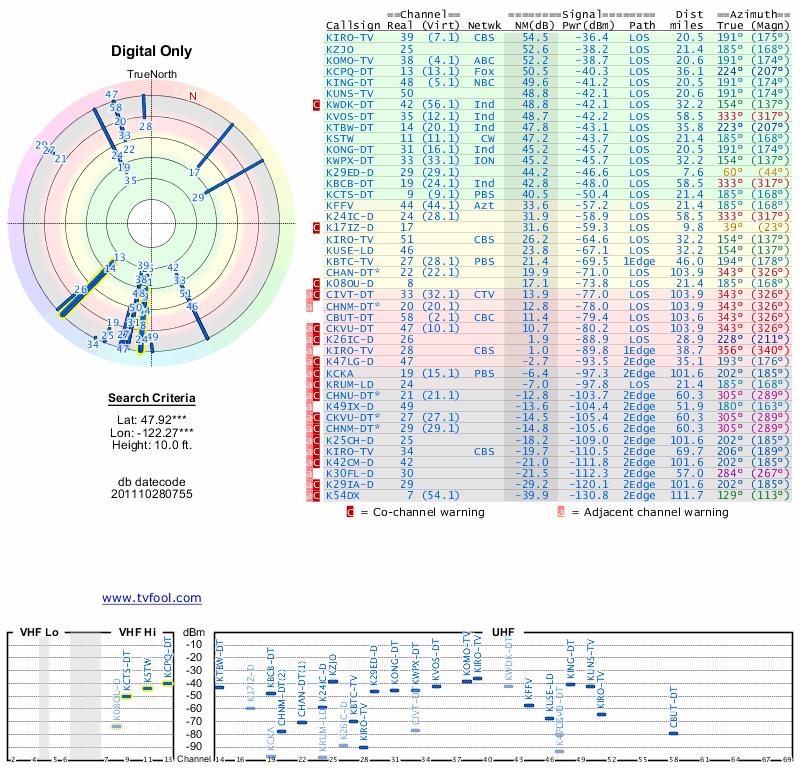The height and width of the screenshot is (768, 800).
Task: Click the KZJO callsign in the table
Action: point(341,48)
